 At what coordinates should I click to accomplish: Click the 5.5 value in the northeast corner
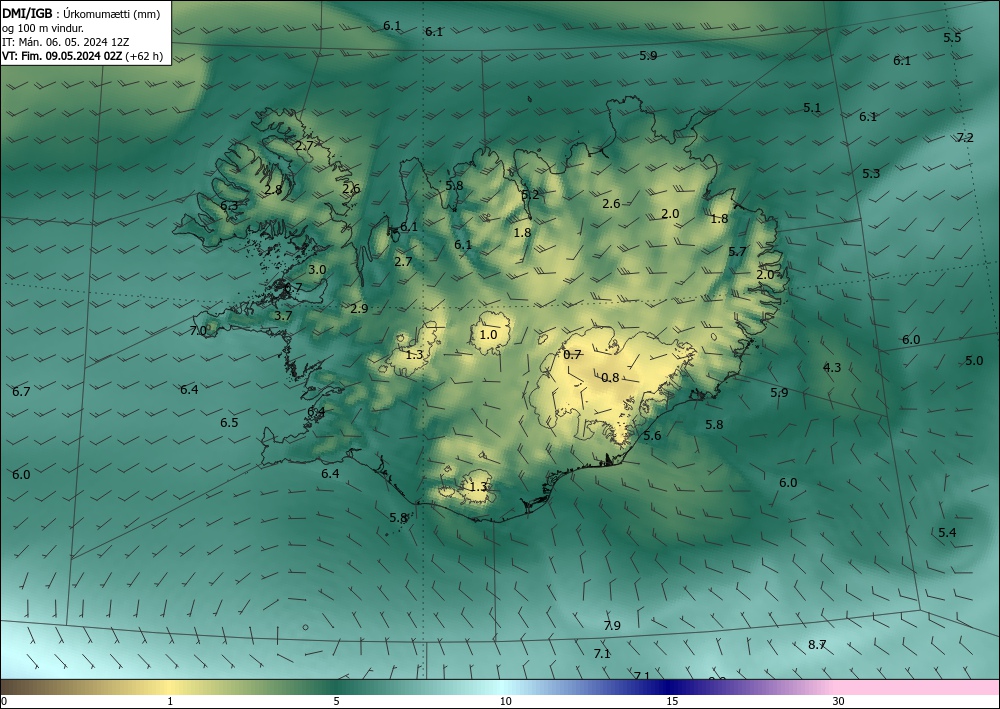tap(952, 38)
